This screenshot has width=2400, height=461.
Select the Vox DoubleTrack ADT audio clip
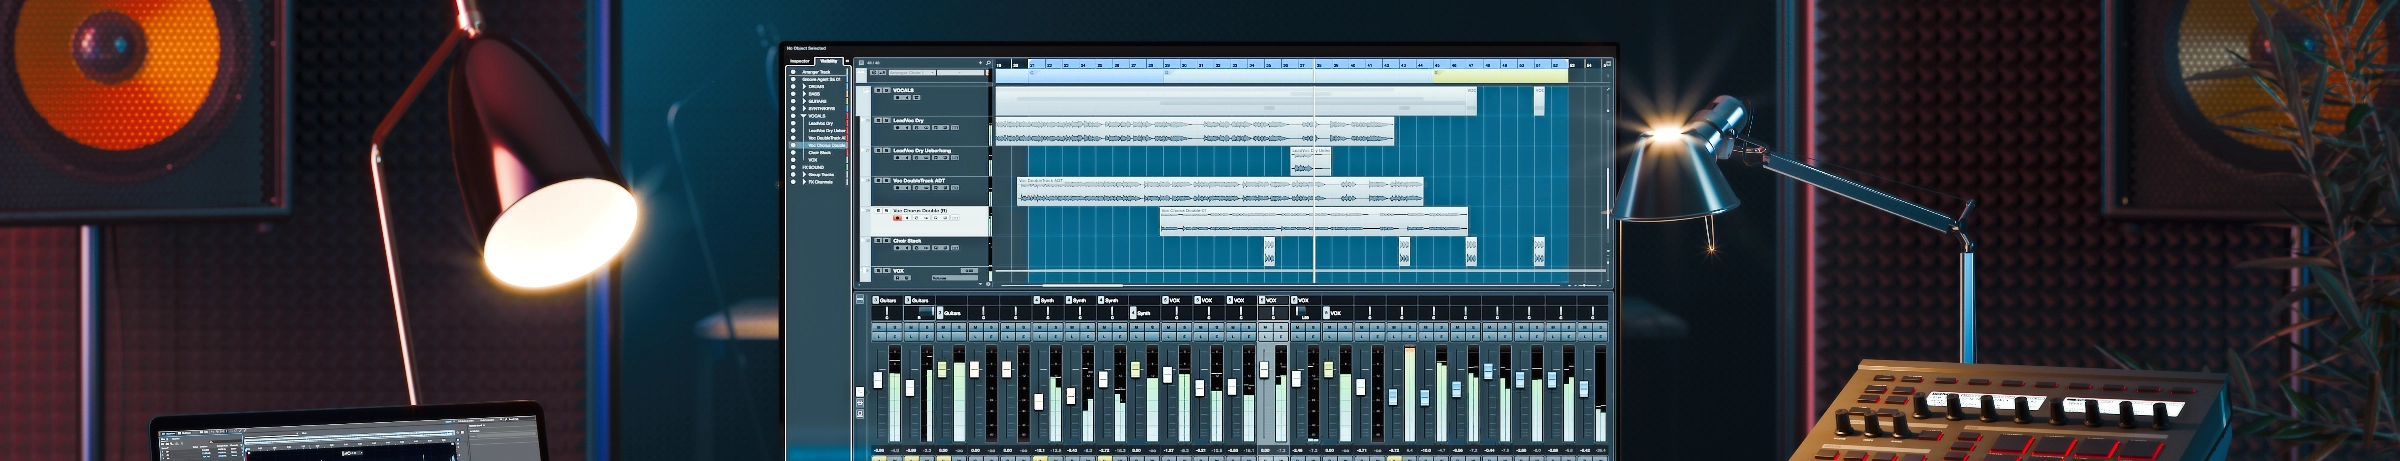pos(1220,191)
